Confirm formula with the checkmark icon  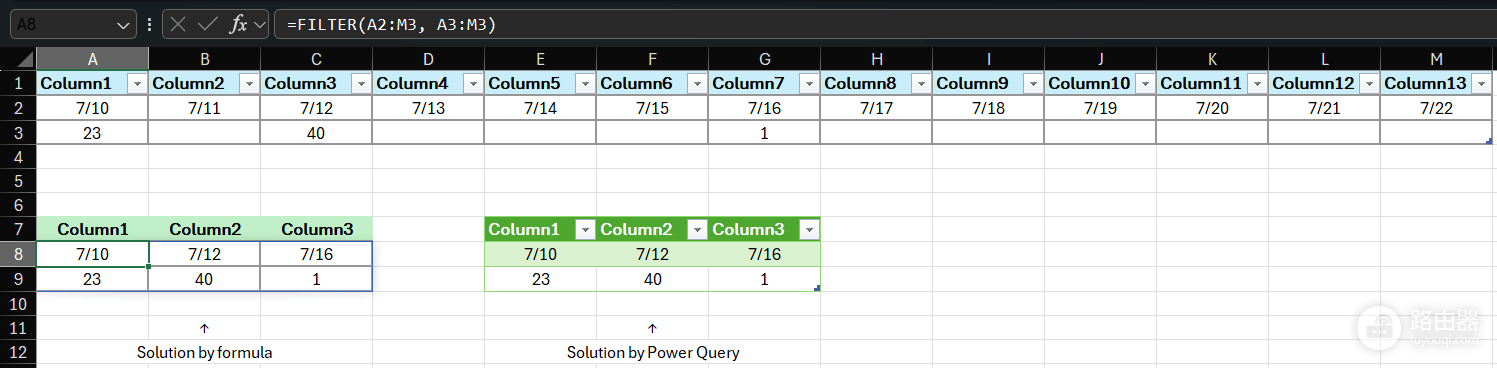pos(208,25)
